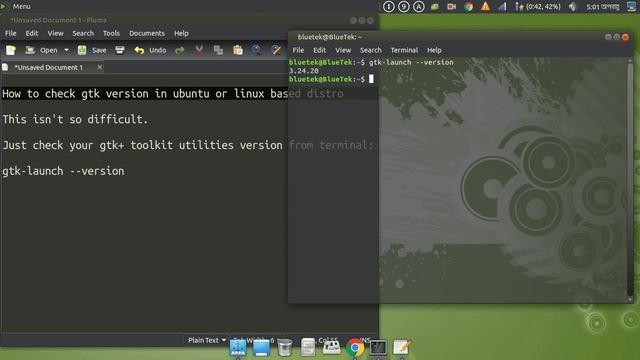Open the terminal's View menu
Image resolution: width=640 pixels, height=360 pixels.
343,50
